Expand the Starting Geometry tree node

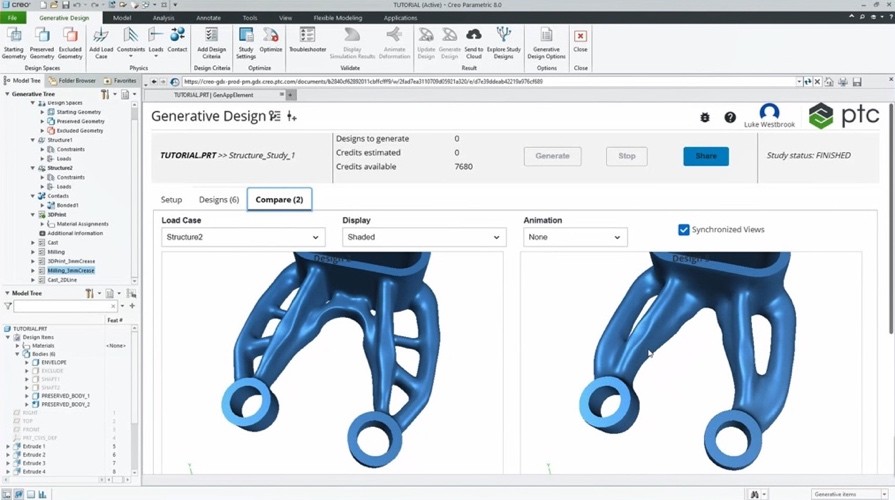click(x=42, y=112)
